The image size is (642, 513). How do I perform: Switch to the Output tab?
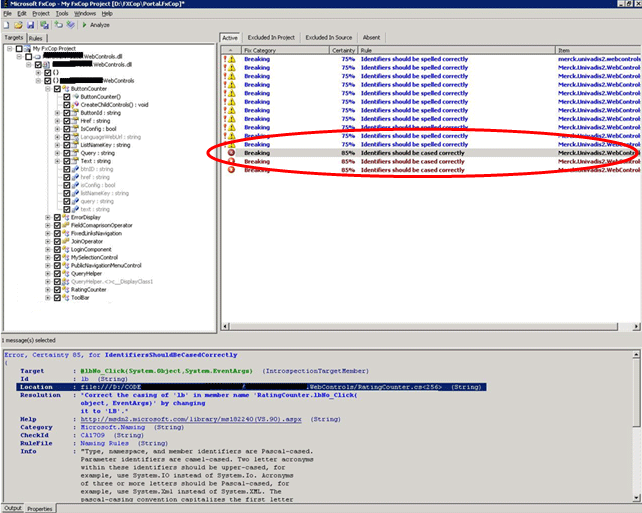pyautogui.click(x=13, y=508)
